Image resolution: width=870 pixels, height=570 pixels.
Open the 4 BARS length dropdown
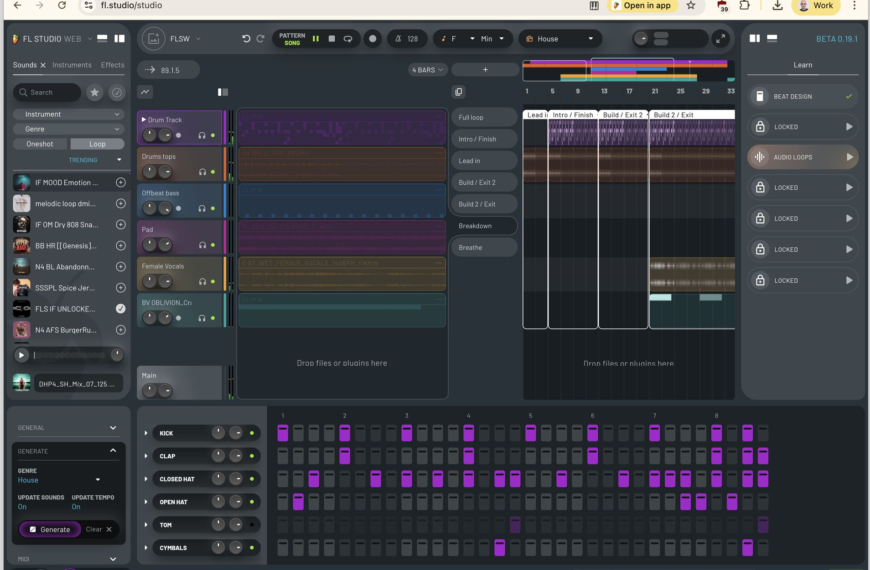click(x=427, y=70)
